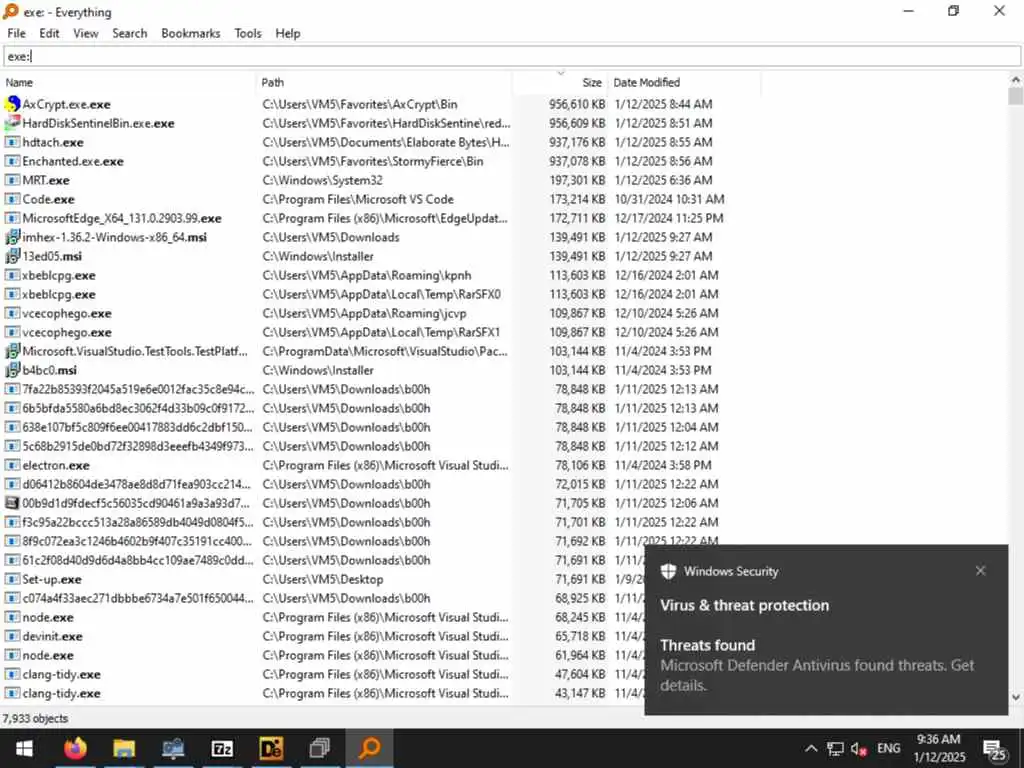Select xbeblcpg.exe in Roaming\kpnh path
Screen dimensions: 1024x768
click(x=59, y=275)
